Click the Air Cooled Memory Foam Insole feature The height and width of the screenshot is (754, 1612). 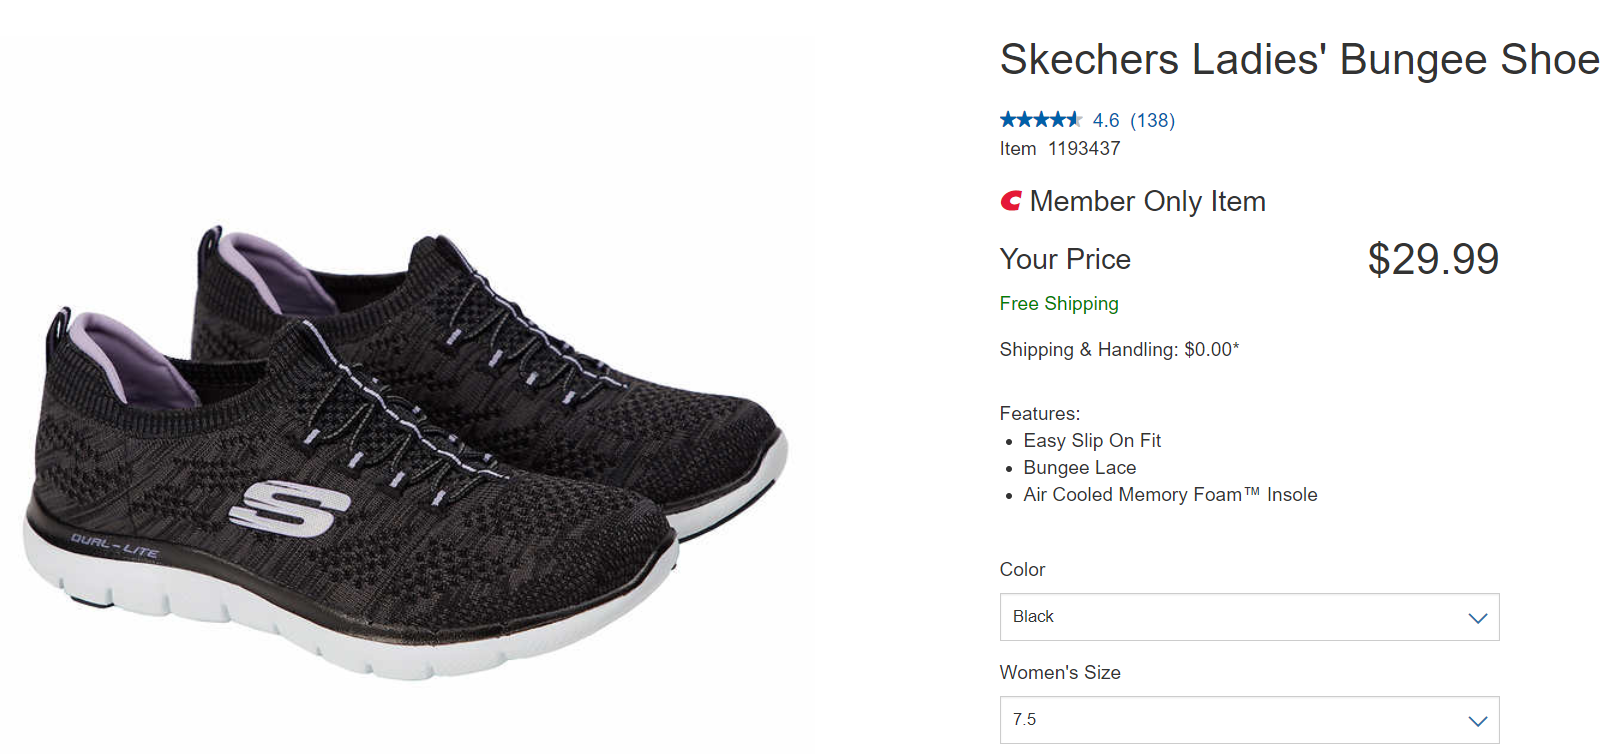click(1170, 495)
